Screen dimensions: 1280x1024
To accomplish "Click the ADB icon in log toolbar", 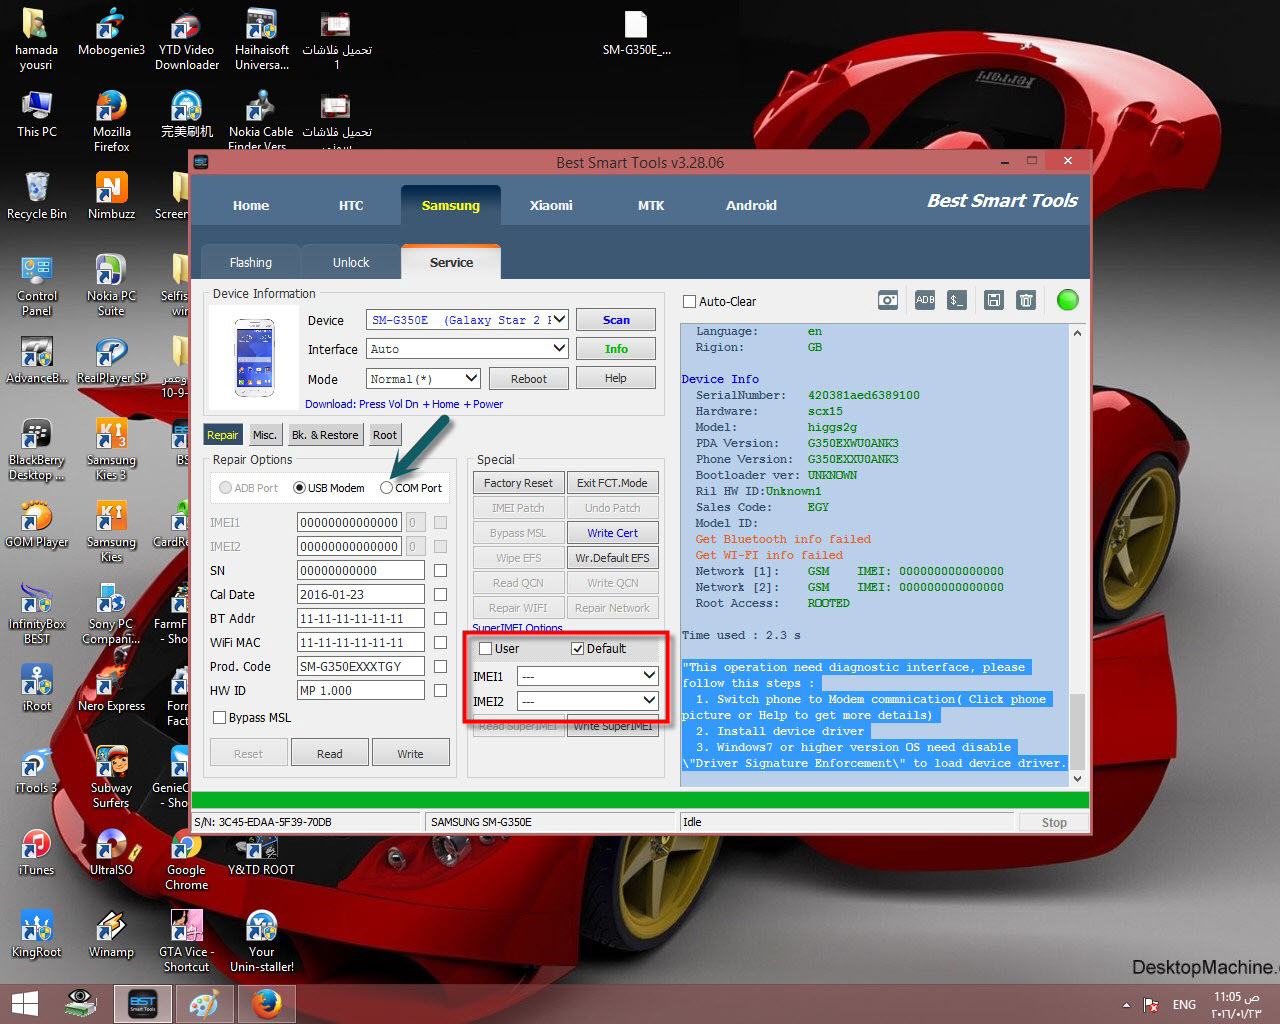I will [925, 300].
